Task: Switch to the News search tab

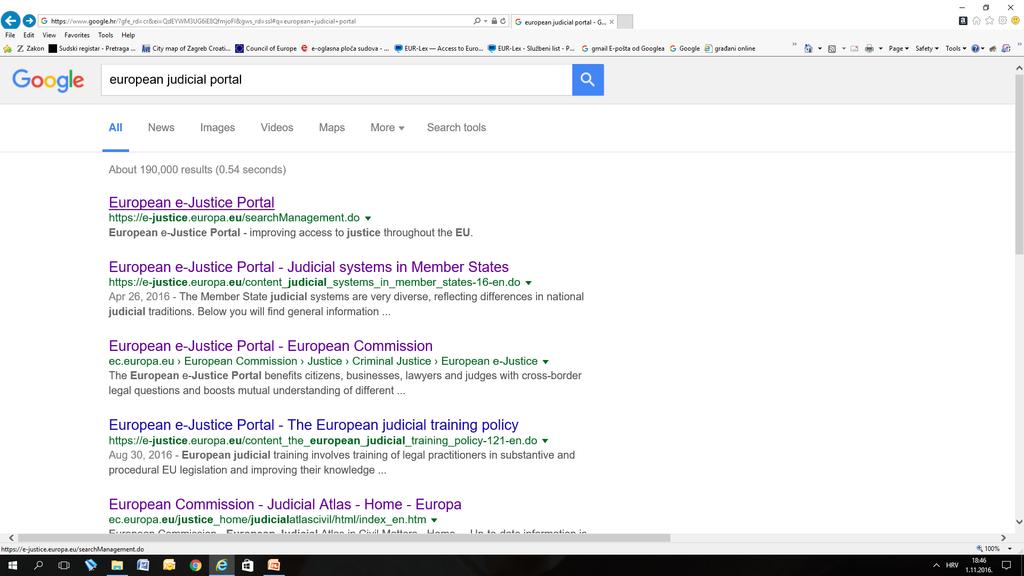Action: 161,128
